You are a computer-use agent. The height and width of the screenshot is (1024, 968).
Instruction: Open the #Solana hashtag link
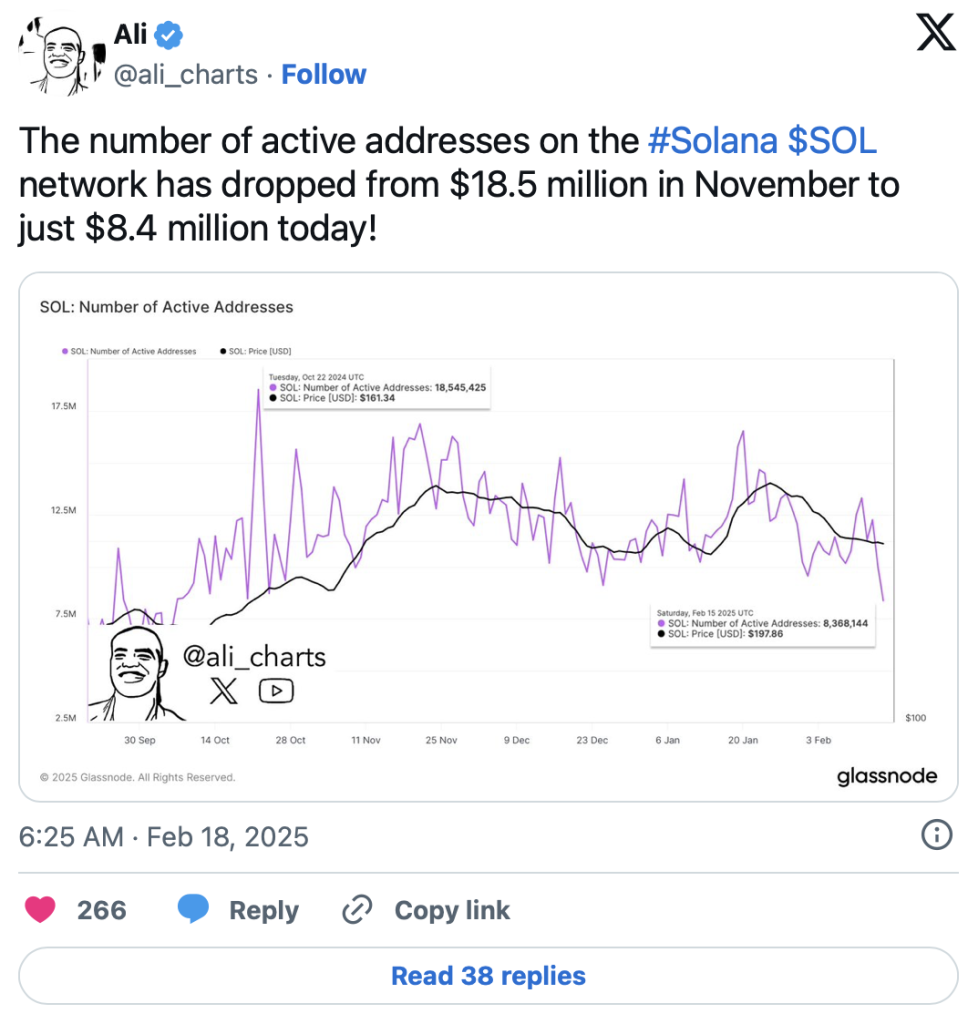point(713,142)
